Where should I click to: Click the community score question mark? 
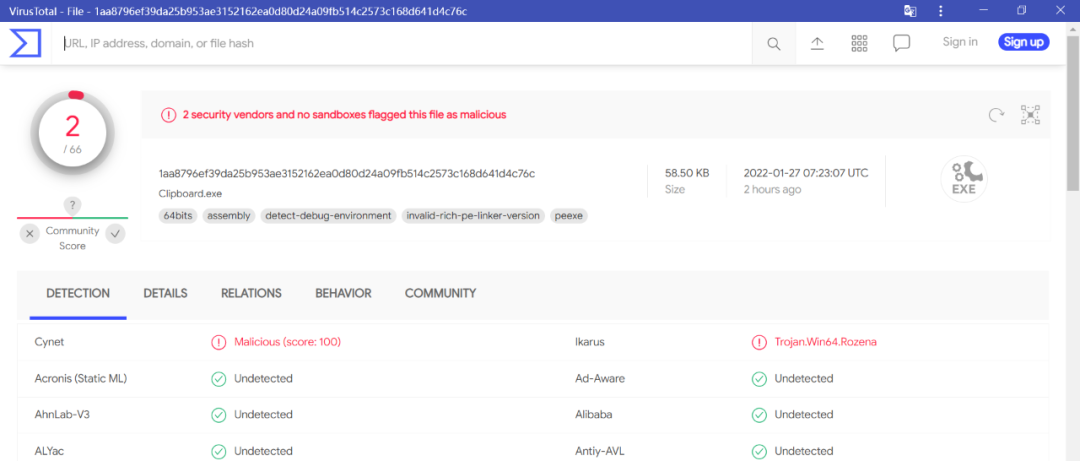pos(72,205)
